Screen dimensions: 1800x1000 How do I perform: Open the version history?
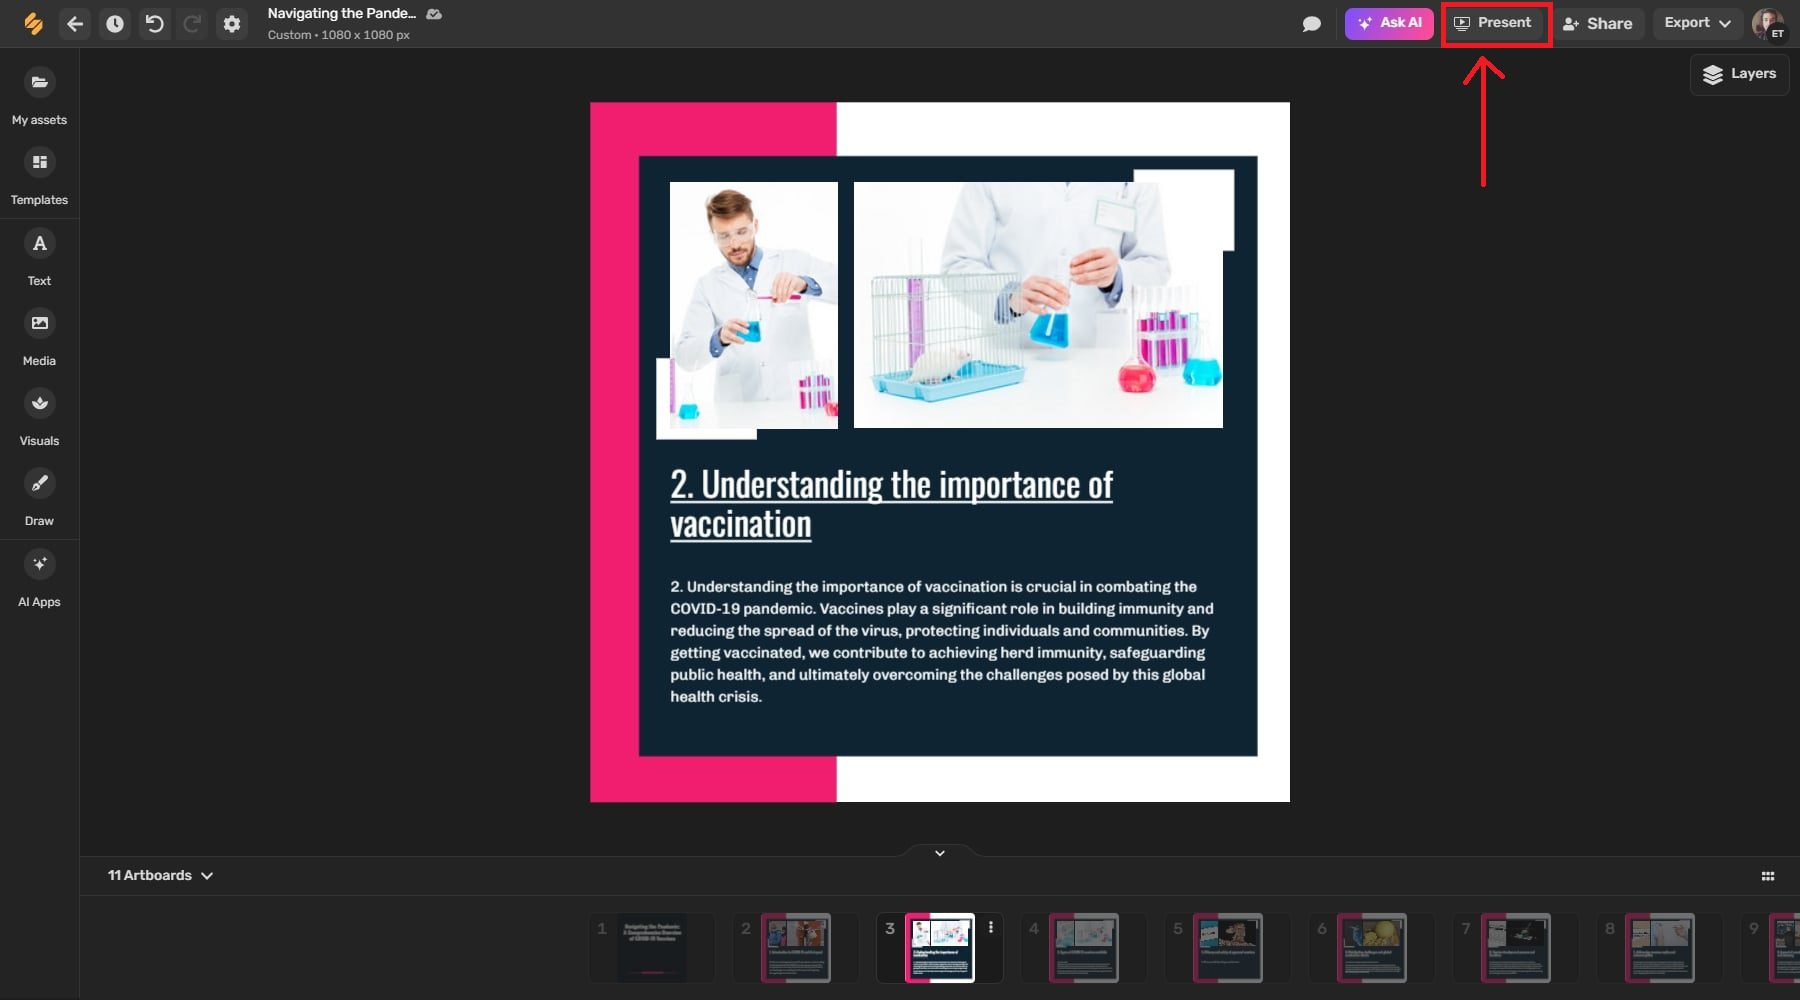[115, 24]
